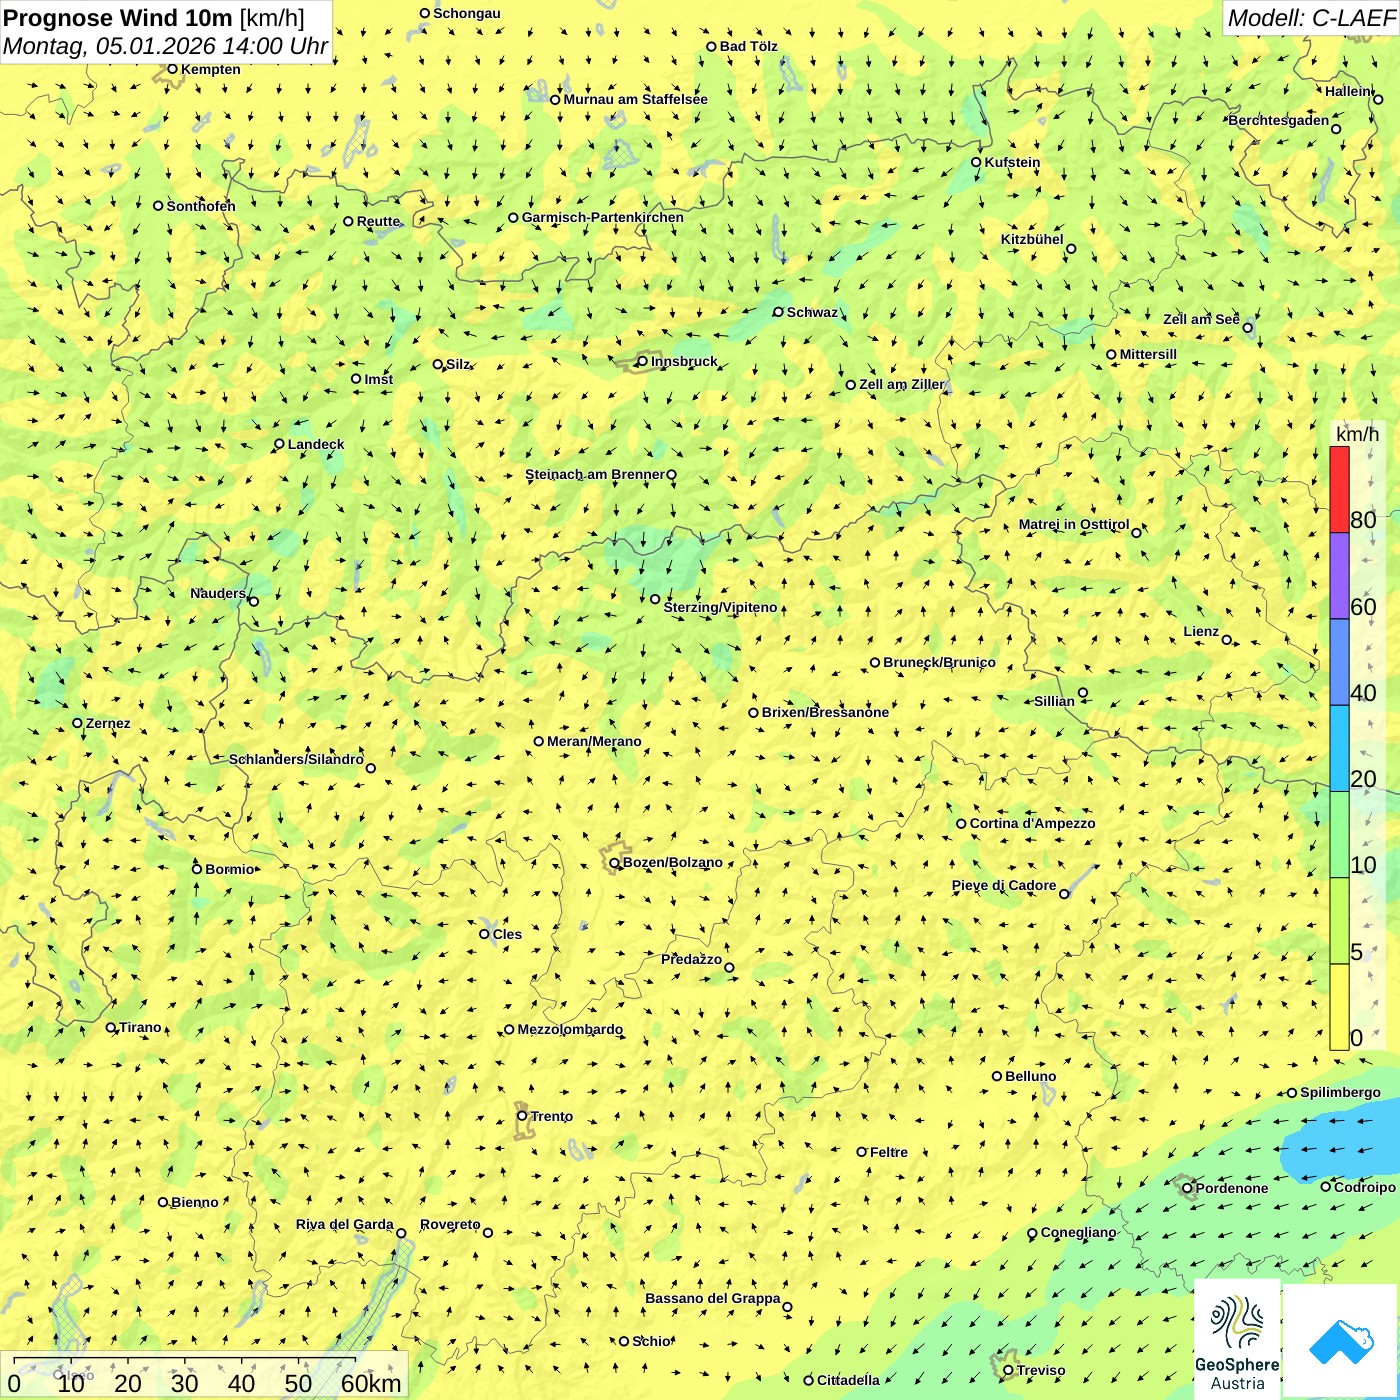Viewport: 1400px width, 1400px height.
Task: Click the yellow 0 km/h legend color
Action: click(1339, 1007)
